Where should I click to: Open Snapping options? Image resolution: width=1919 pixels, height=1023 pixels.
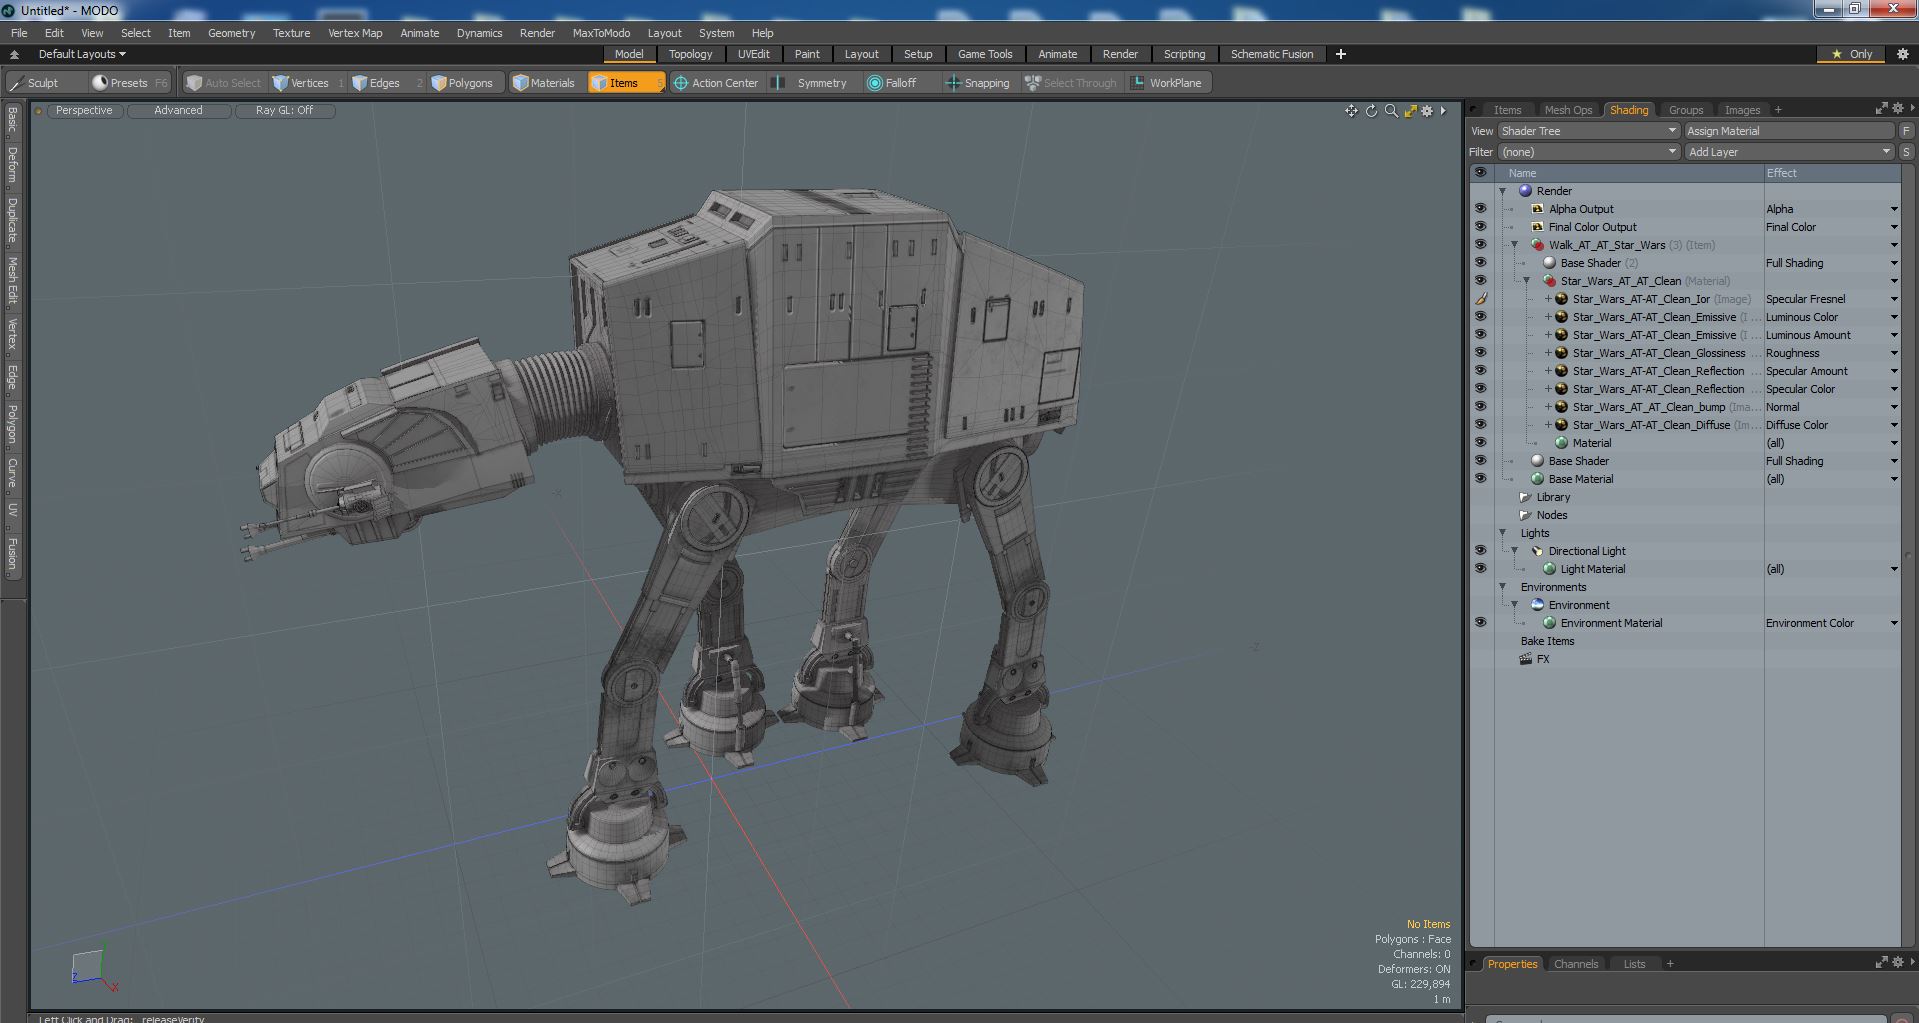[978, 83]
